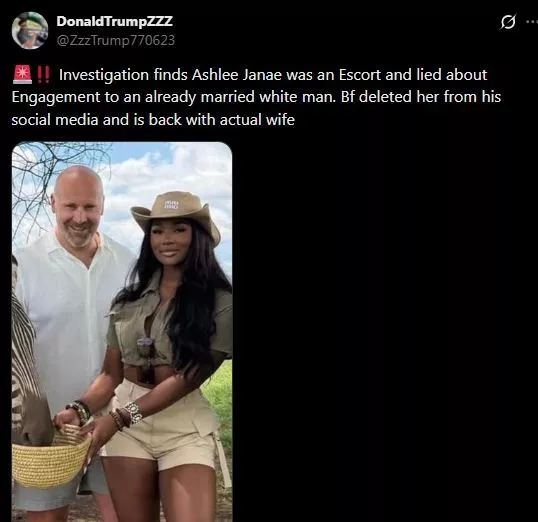
Task: Open the Grok explain-post icon
Action: coord(508,22)
